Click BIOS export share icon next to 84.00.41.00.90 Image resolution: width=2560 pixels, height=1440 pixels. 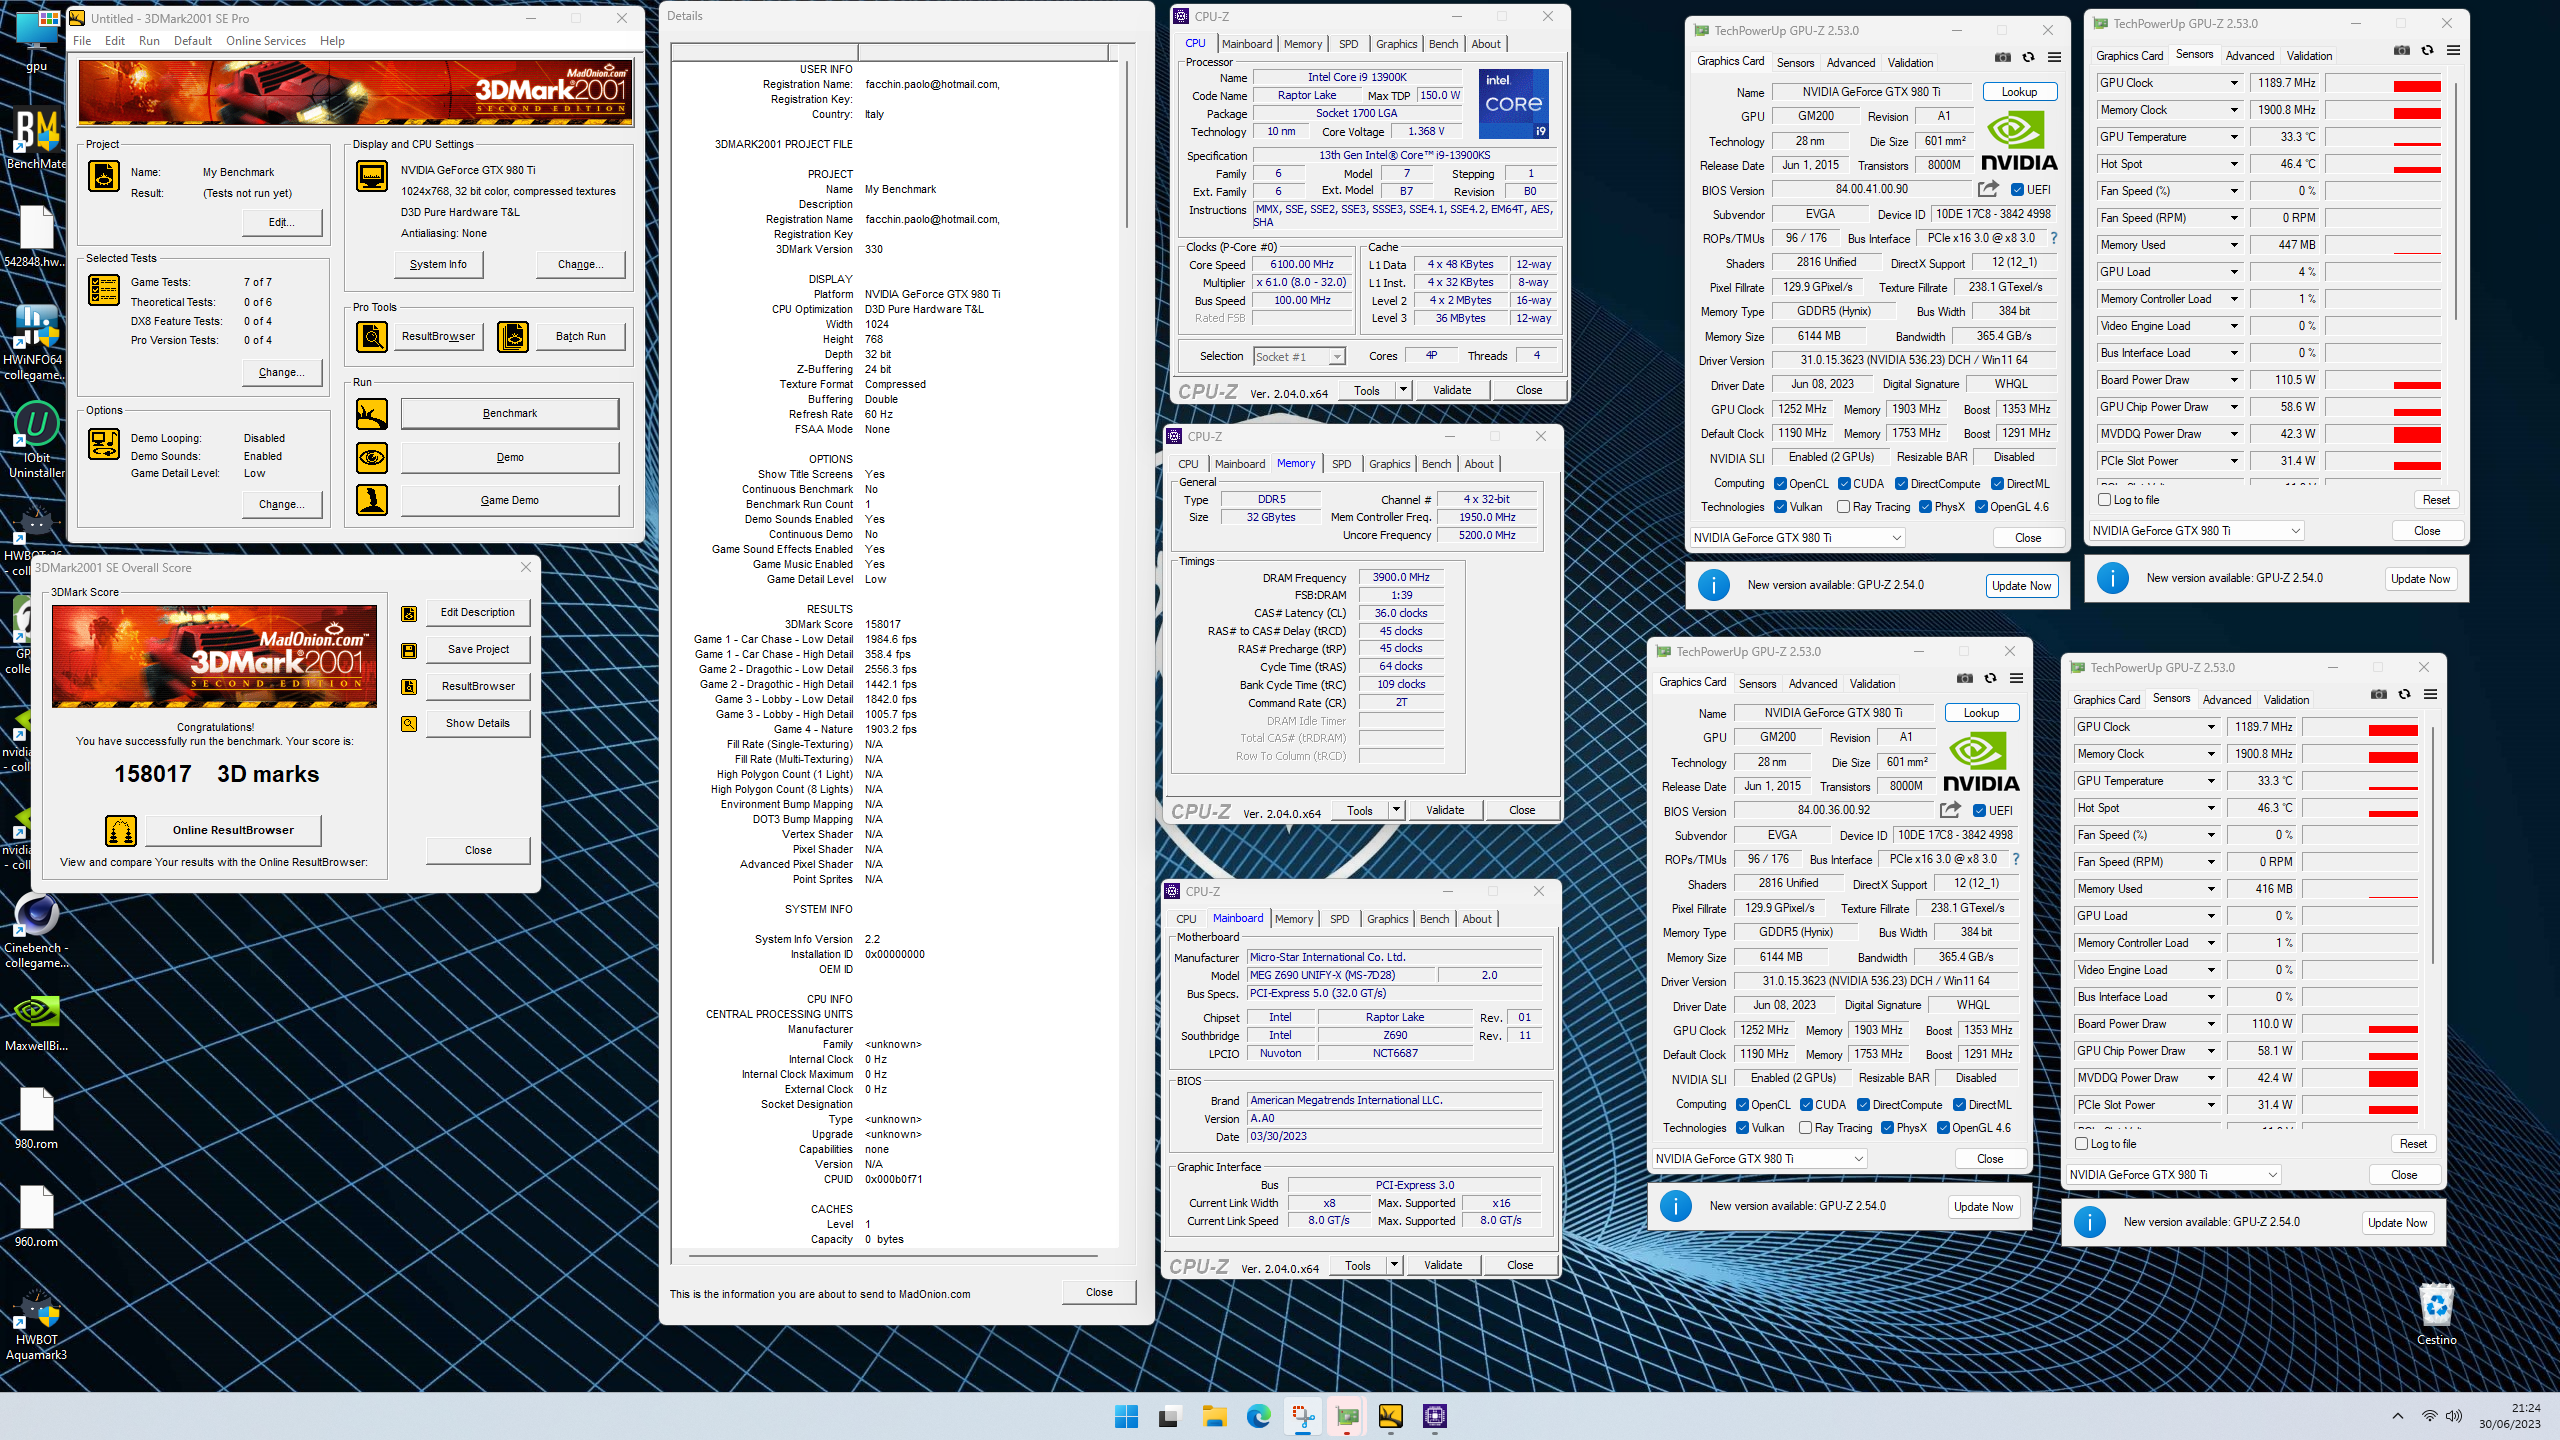[1988, 189]
